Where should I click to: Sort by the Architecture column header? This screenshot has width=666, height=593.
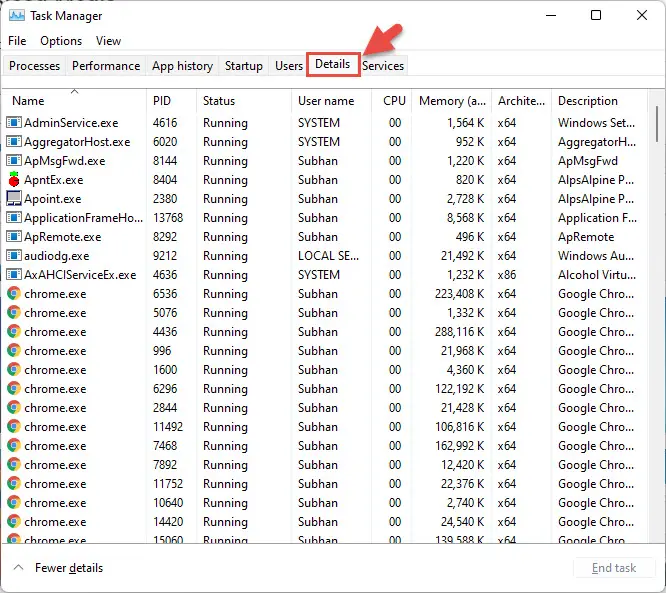522,101
